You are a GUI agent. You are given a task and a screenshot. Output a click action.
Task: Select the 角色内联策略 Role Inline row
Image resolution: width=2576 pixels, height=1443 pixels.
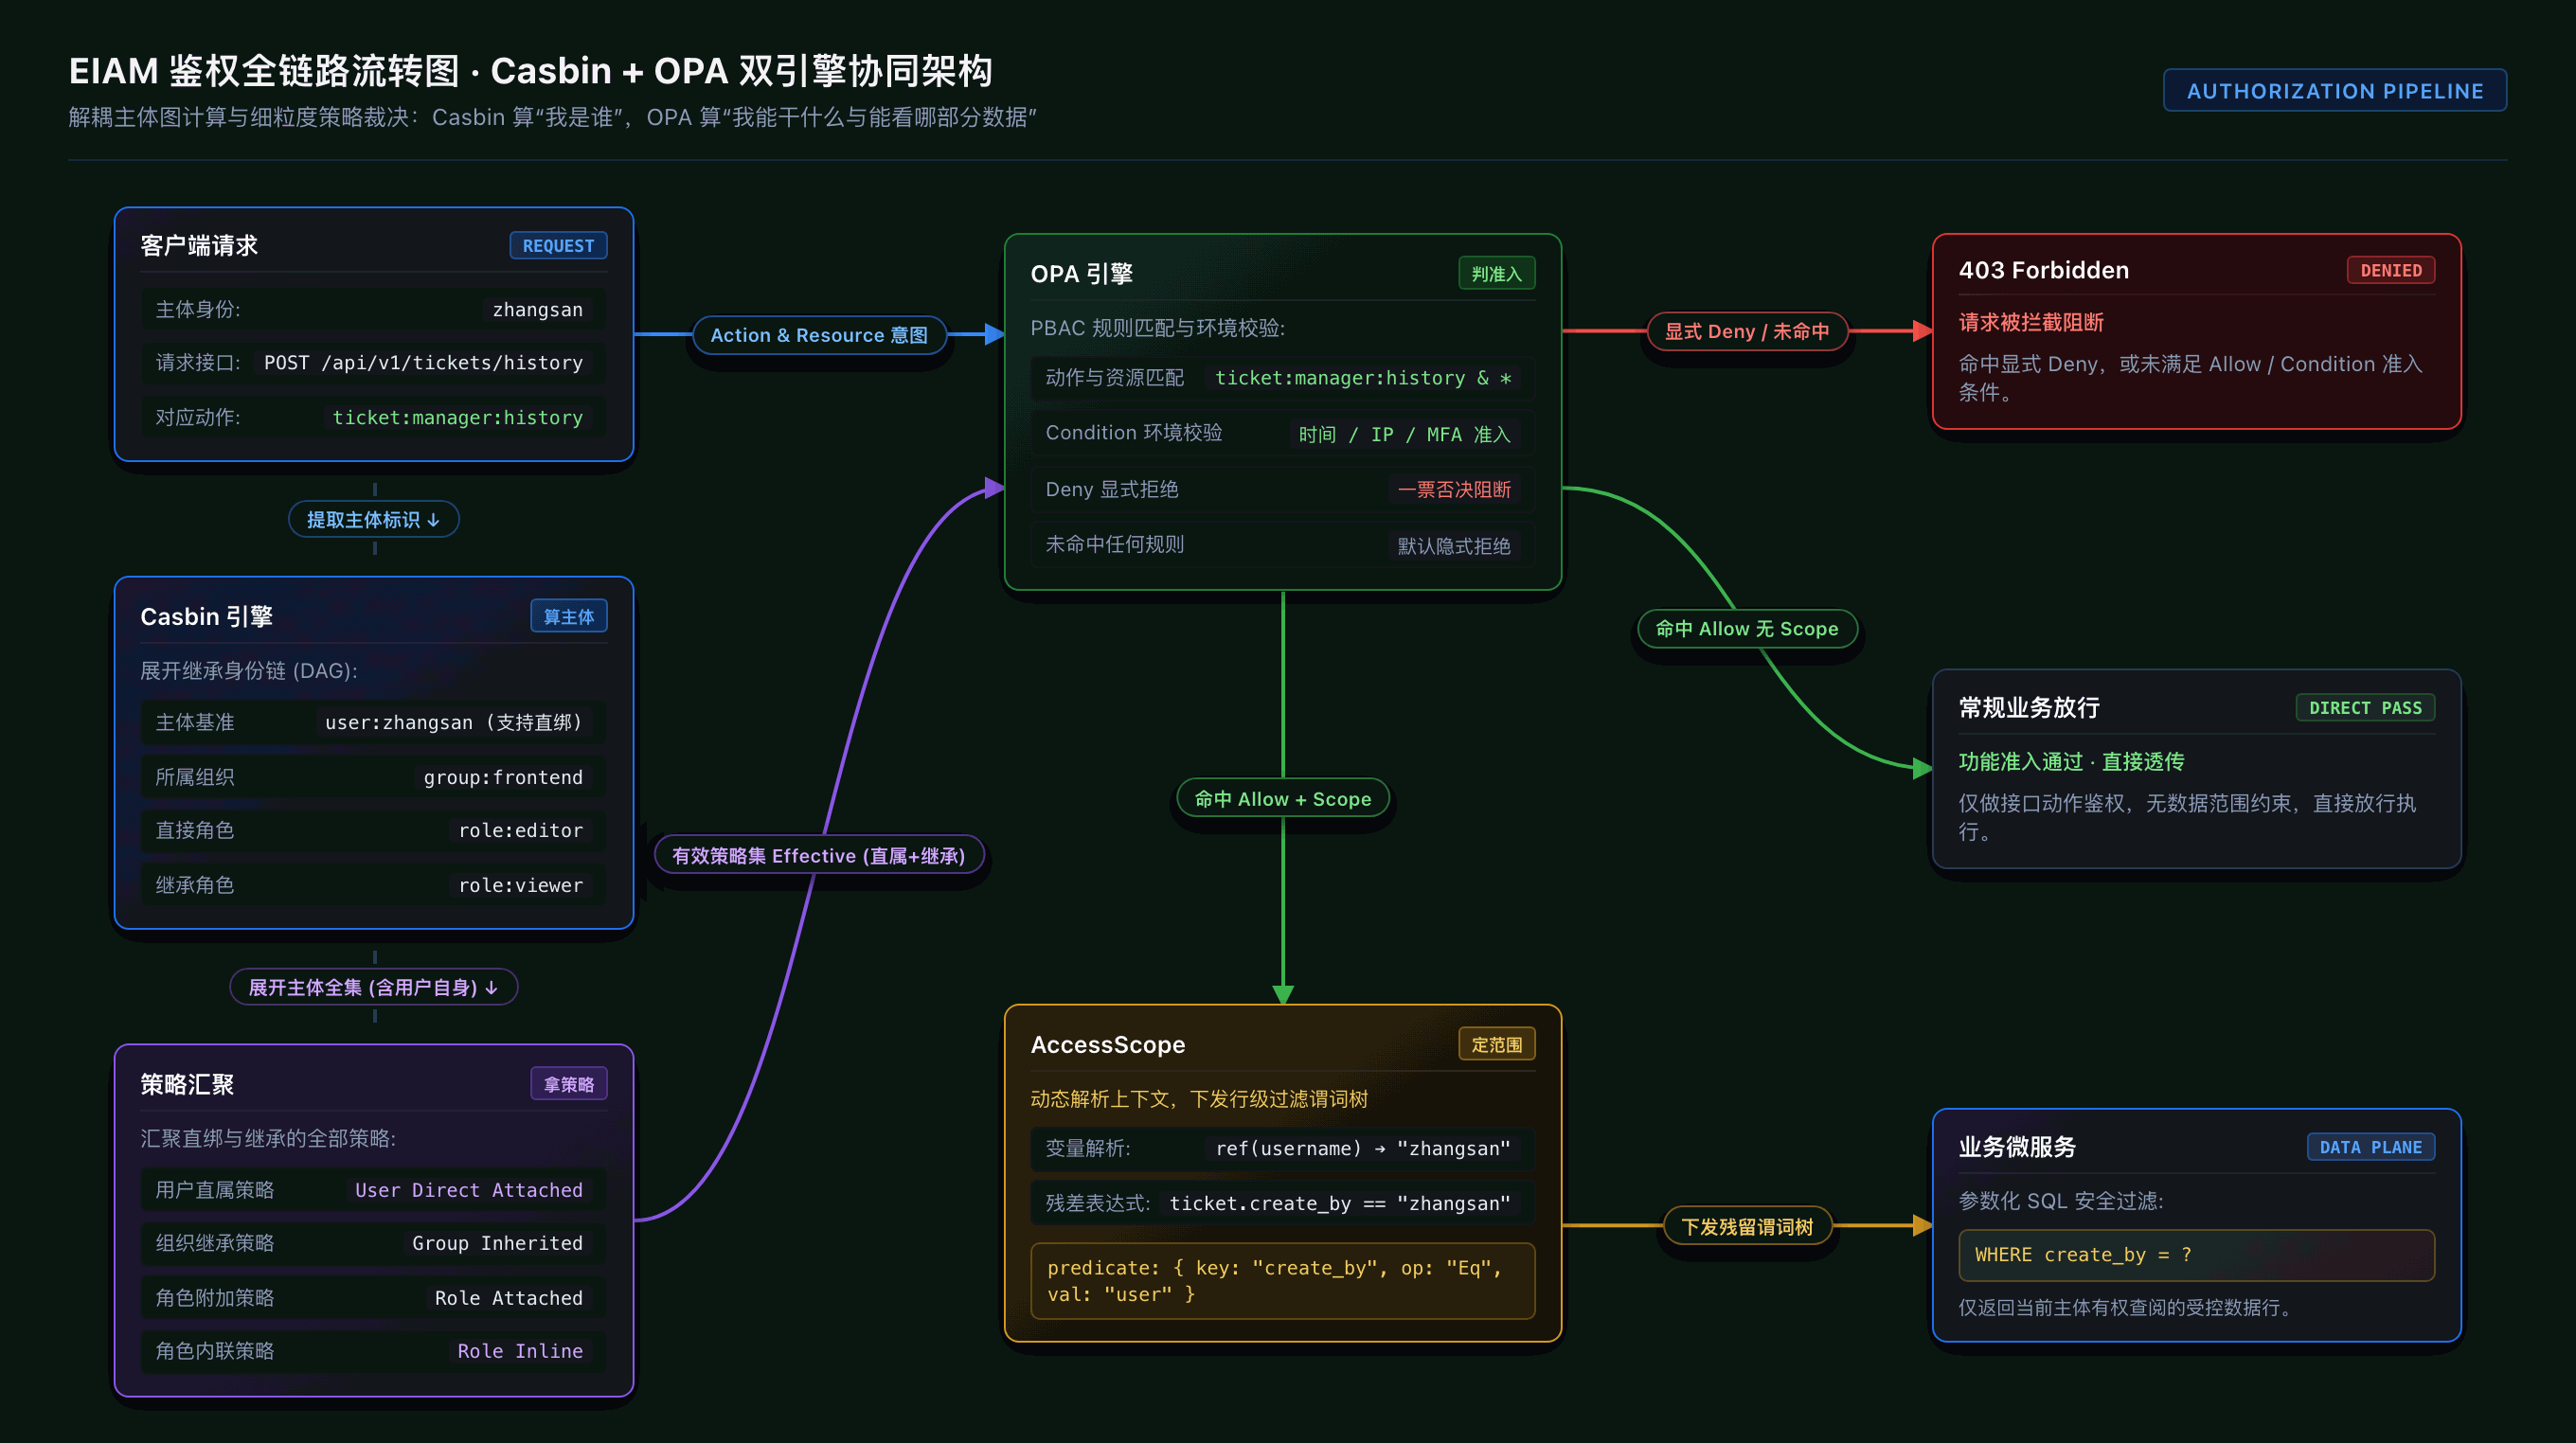(373, 1351)
